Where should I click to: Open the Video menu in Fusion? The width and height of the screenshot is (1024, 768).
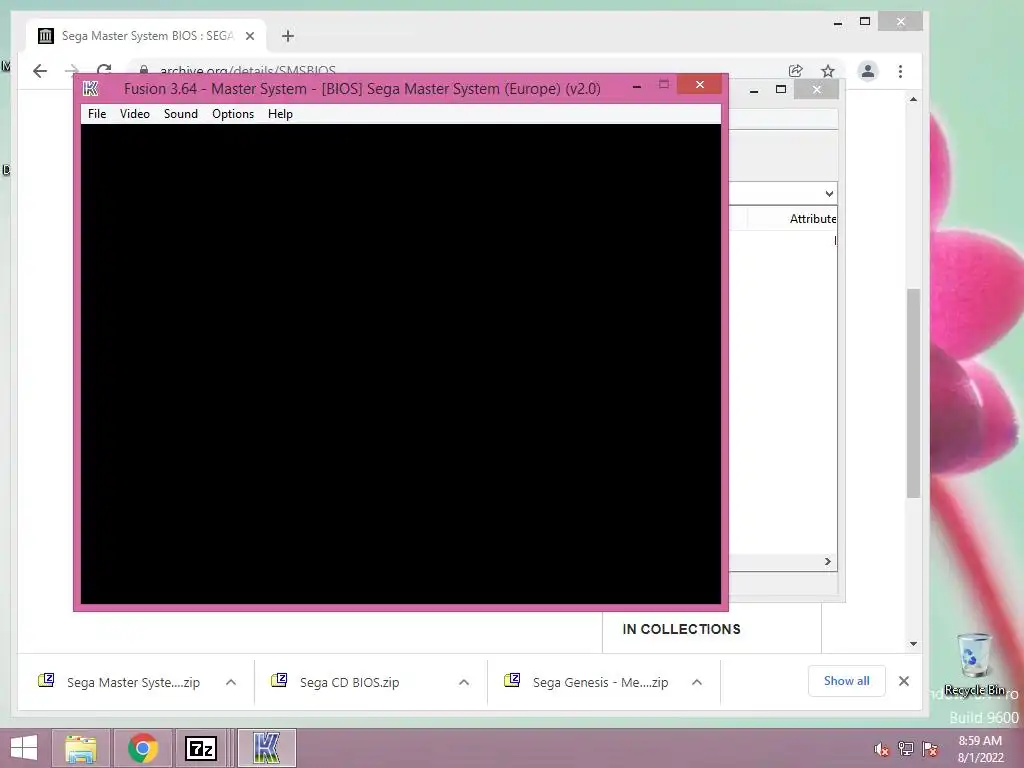135,114
